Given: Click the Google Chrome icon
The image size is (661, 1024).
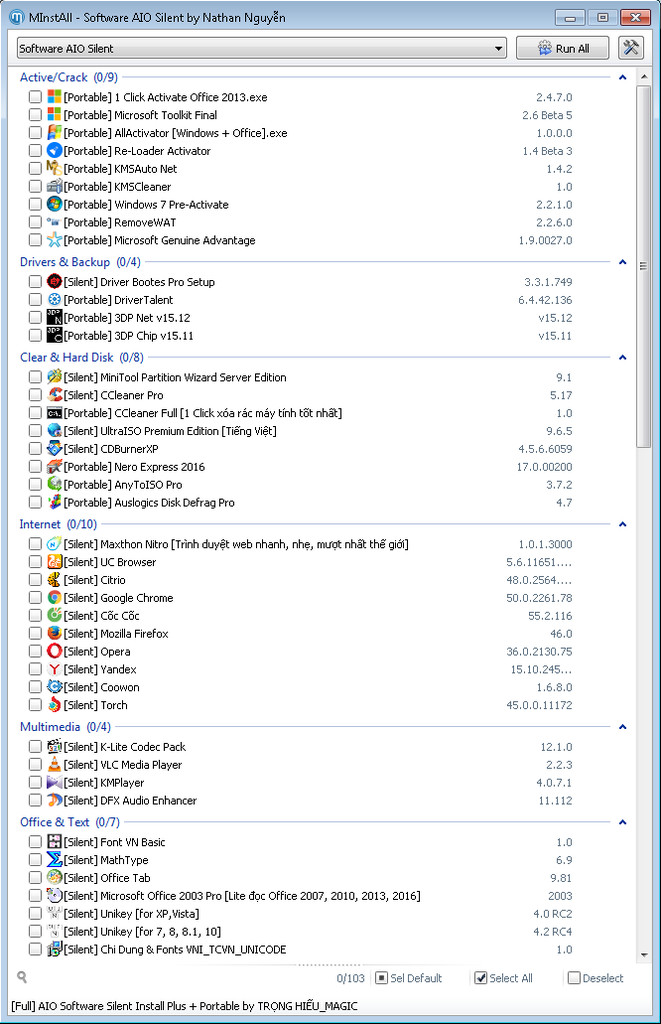Looking at the screenshot, I should coord(54,598).
